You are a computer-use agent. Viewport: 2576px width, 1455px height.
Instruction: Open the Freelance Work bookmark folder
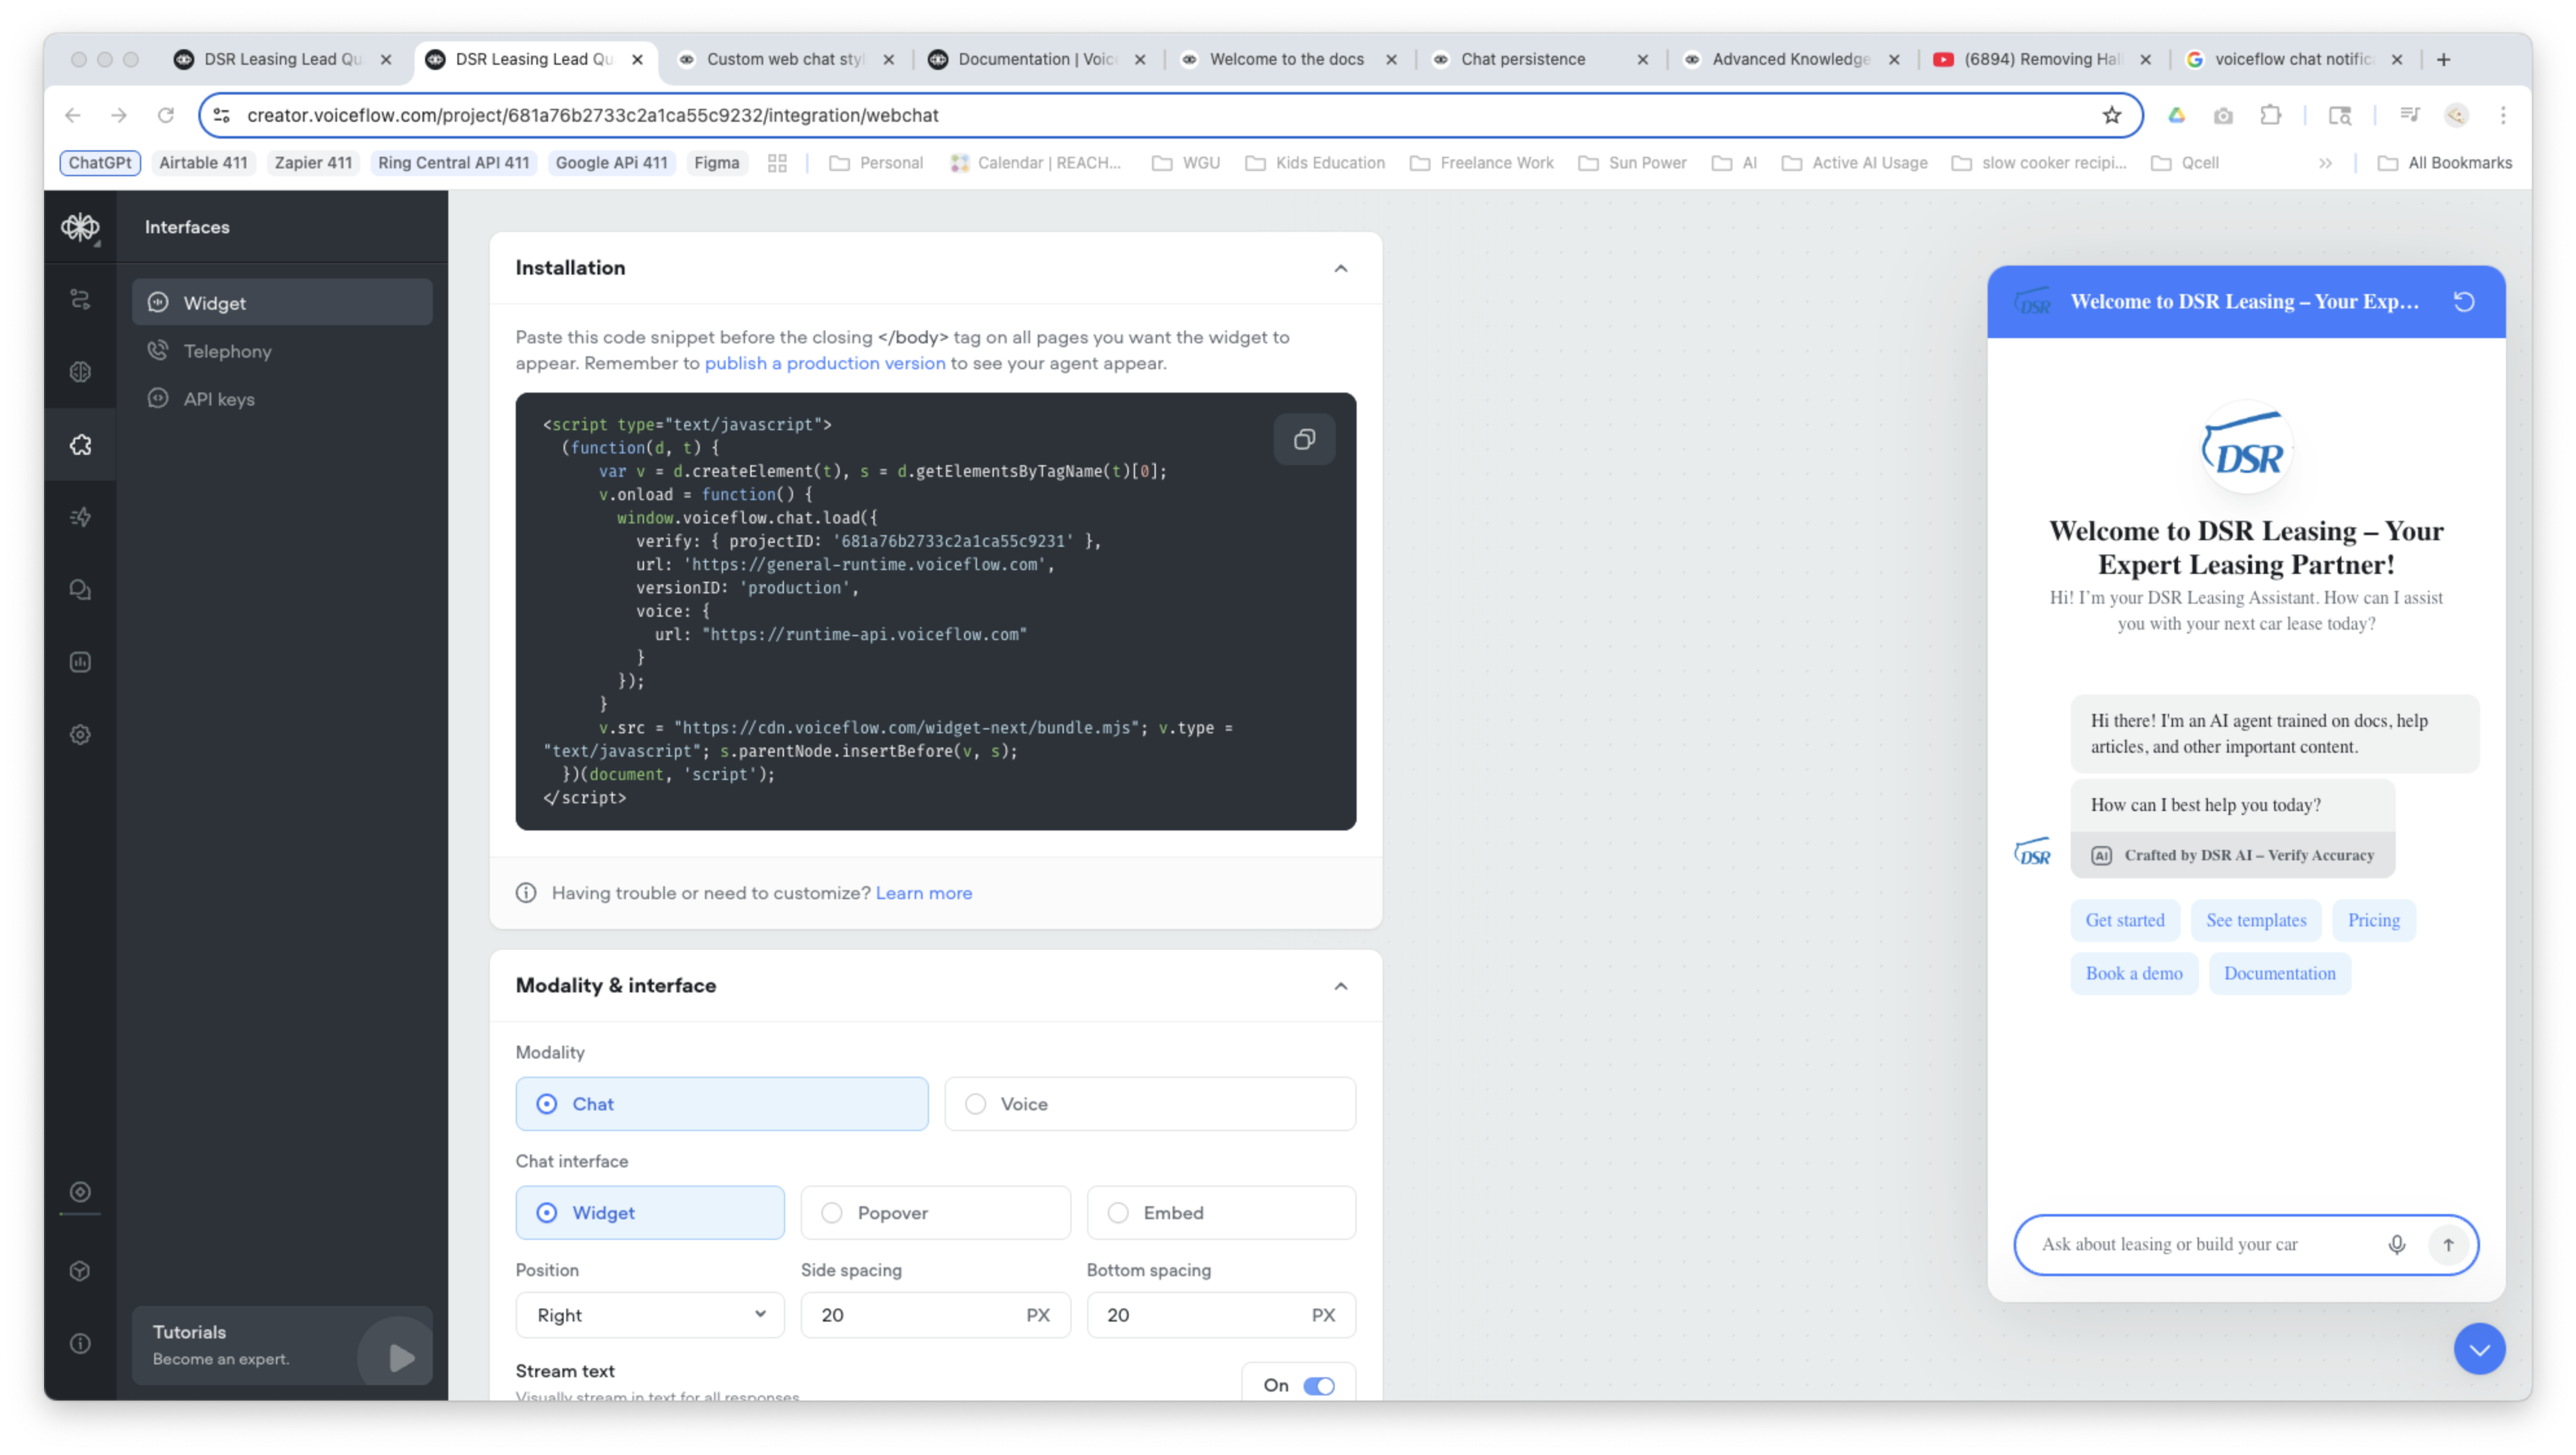[1481, 163]
